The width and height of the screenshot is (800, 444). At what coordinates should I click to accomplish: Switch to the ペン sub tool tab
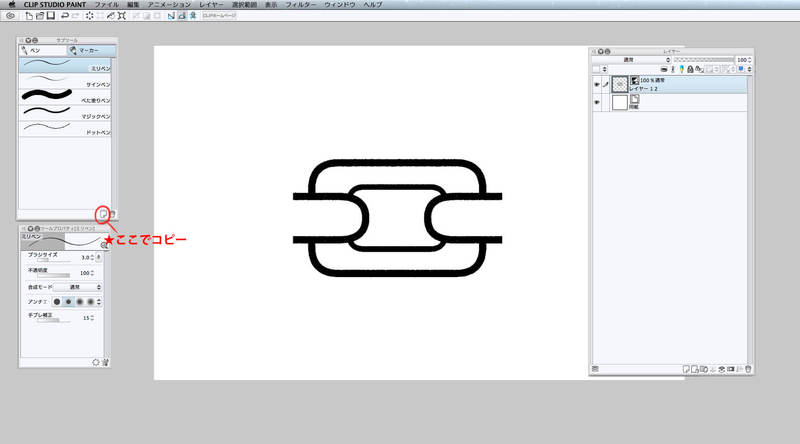43,51
